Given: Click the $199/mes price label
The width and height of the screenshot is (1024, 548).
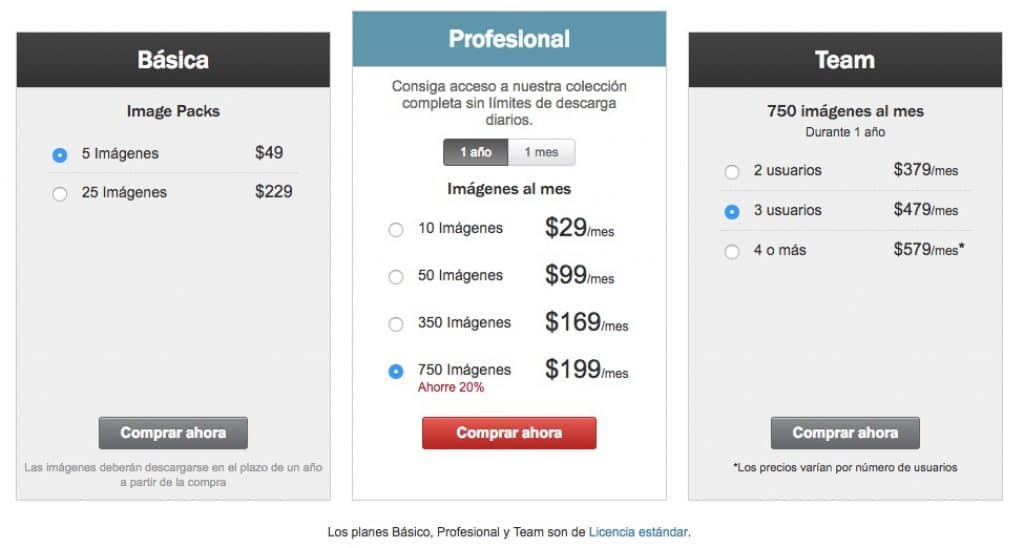Looking at the screenshot, I should [x=586, y=370].
